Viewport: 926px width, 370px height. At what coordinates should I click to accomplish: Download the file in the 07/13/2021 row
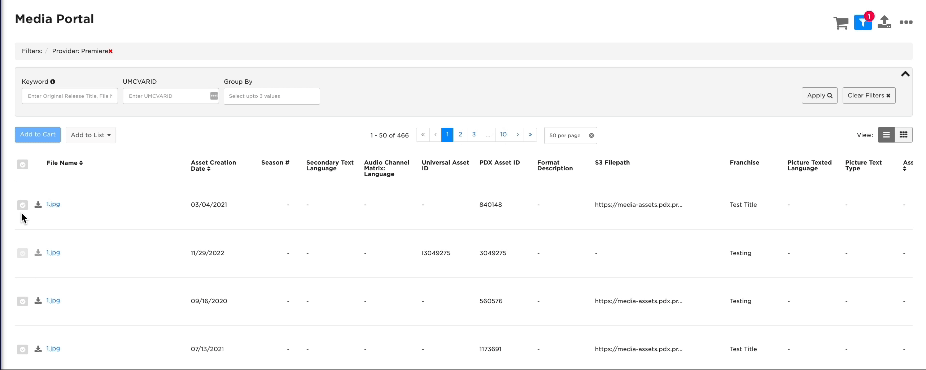pos(38,349)
